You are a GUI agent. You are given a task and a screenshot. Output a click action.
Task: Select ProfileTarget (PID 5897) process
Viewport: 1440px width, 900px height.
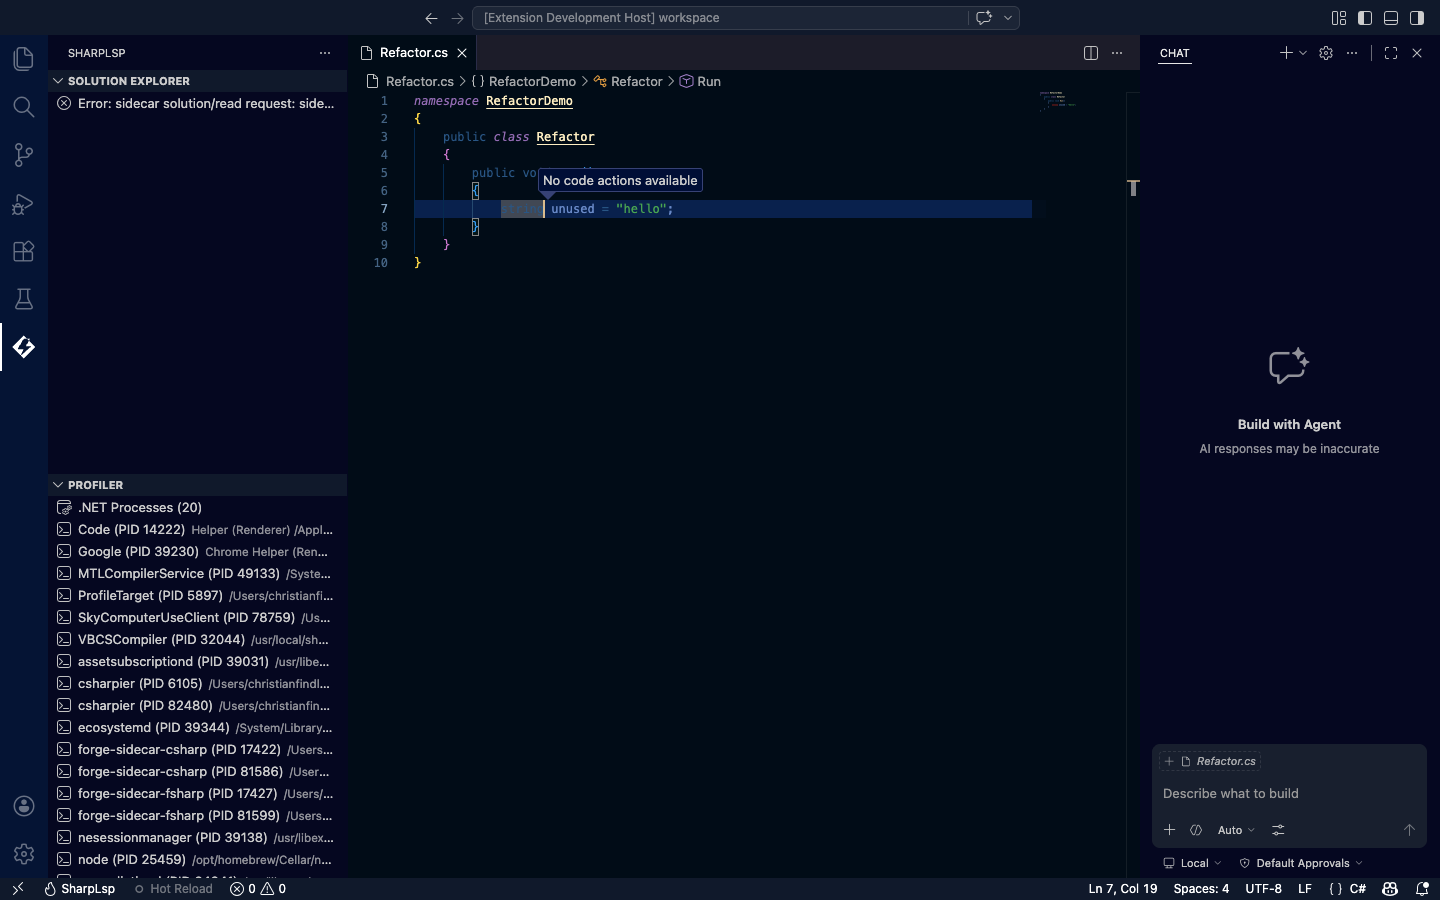[197, 595]
